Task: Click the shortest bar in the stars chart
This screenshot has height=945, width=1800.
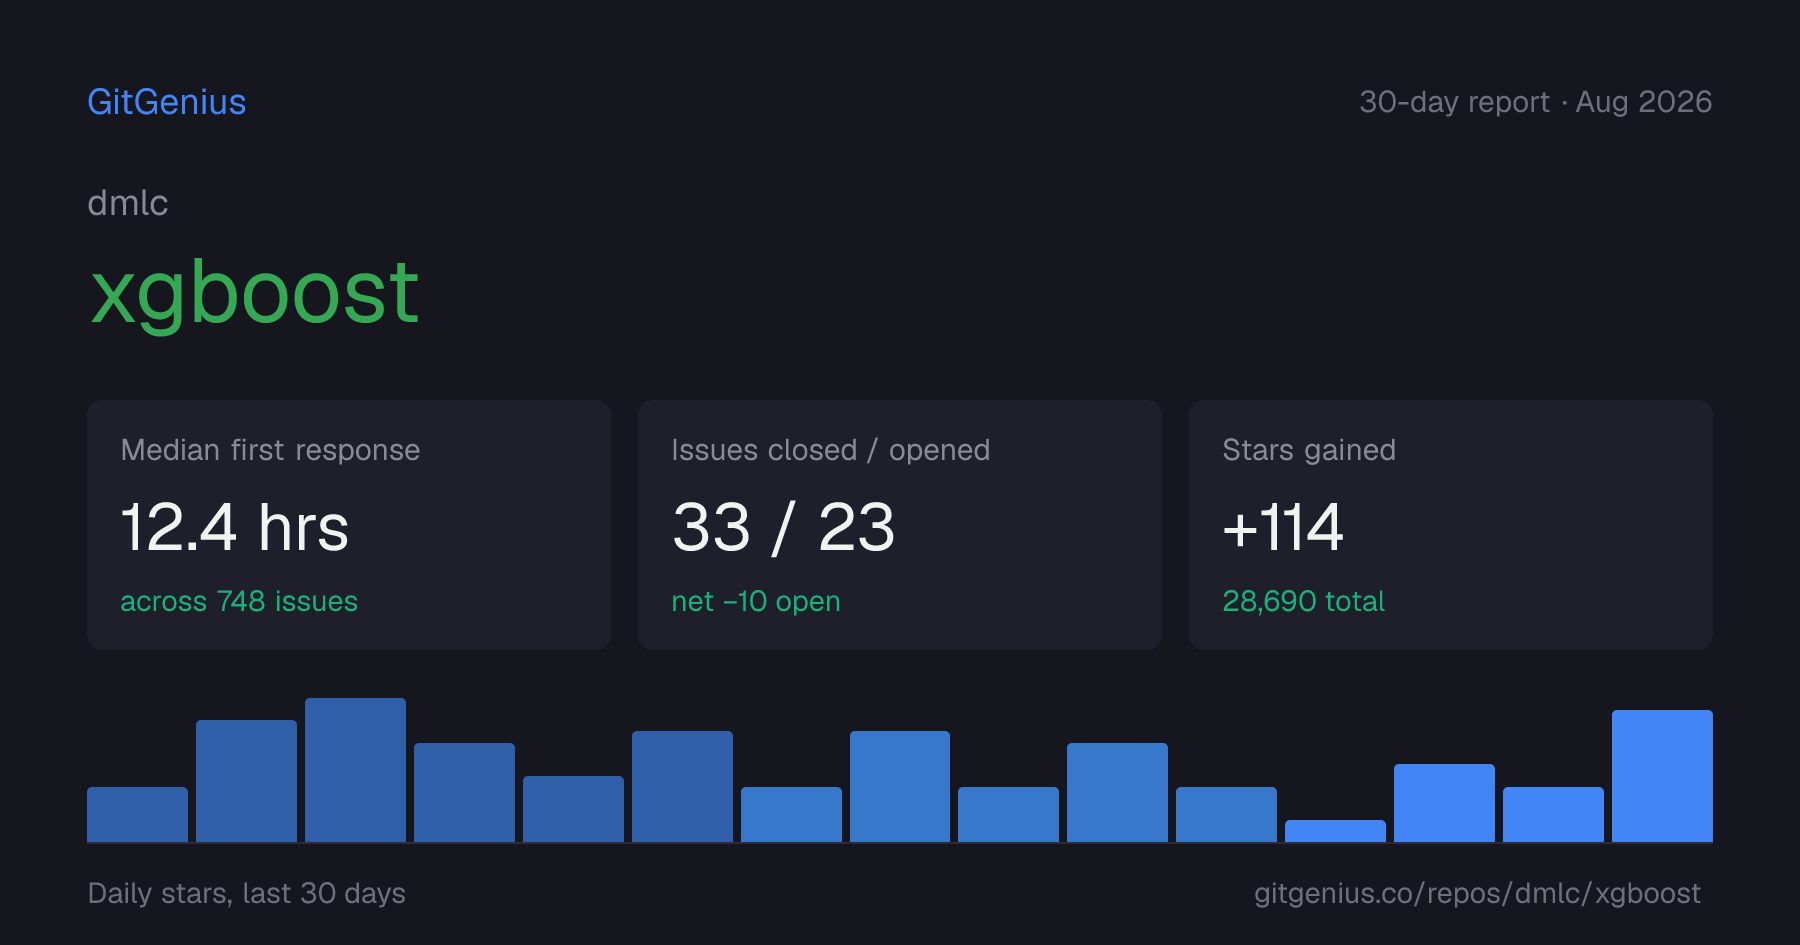Action: point(1335,831)
